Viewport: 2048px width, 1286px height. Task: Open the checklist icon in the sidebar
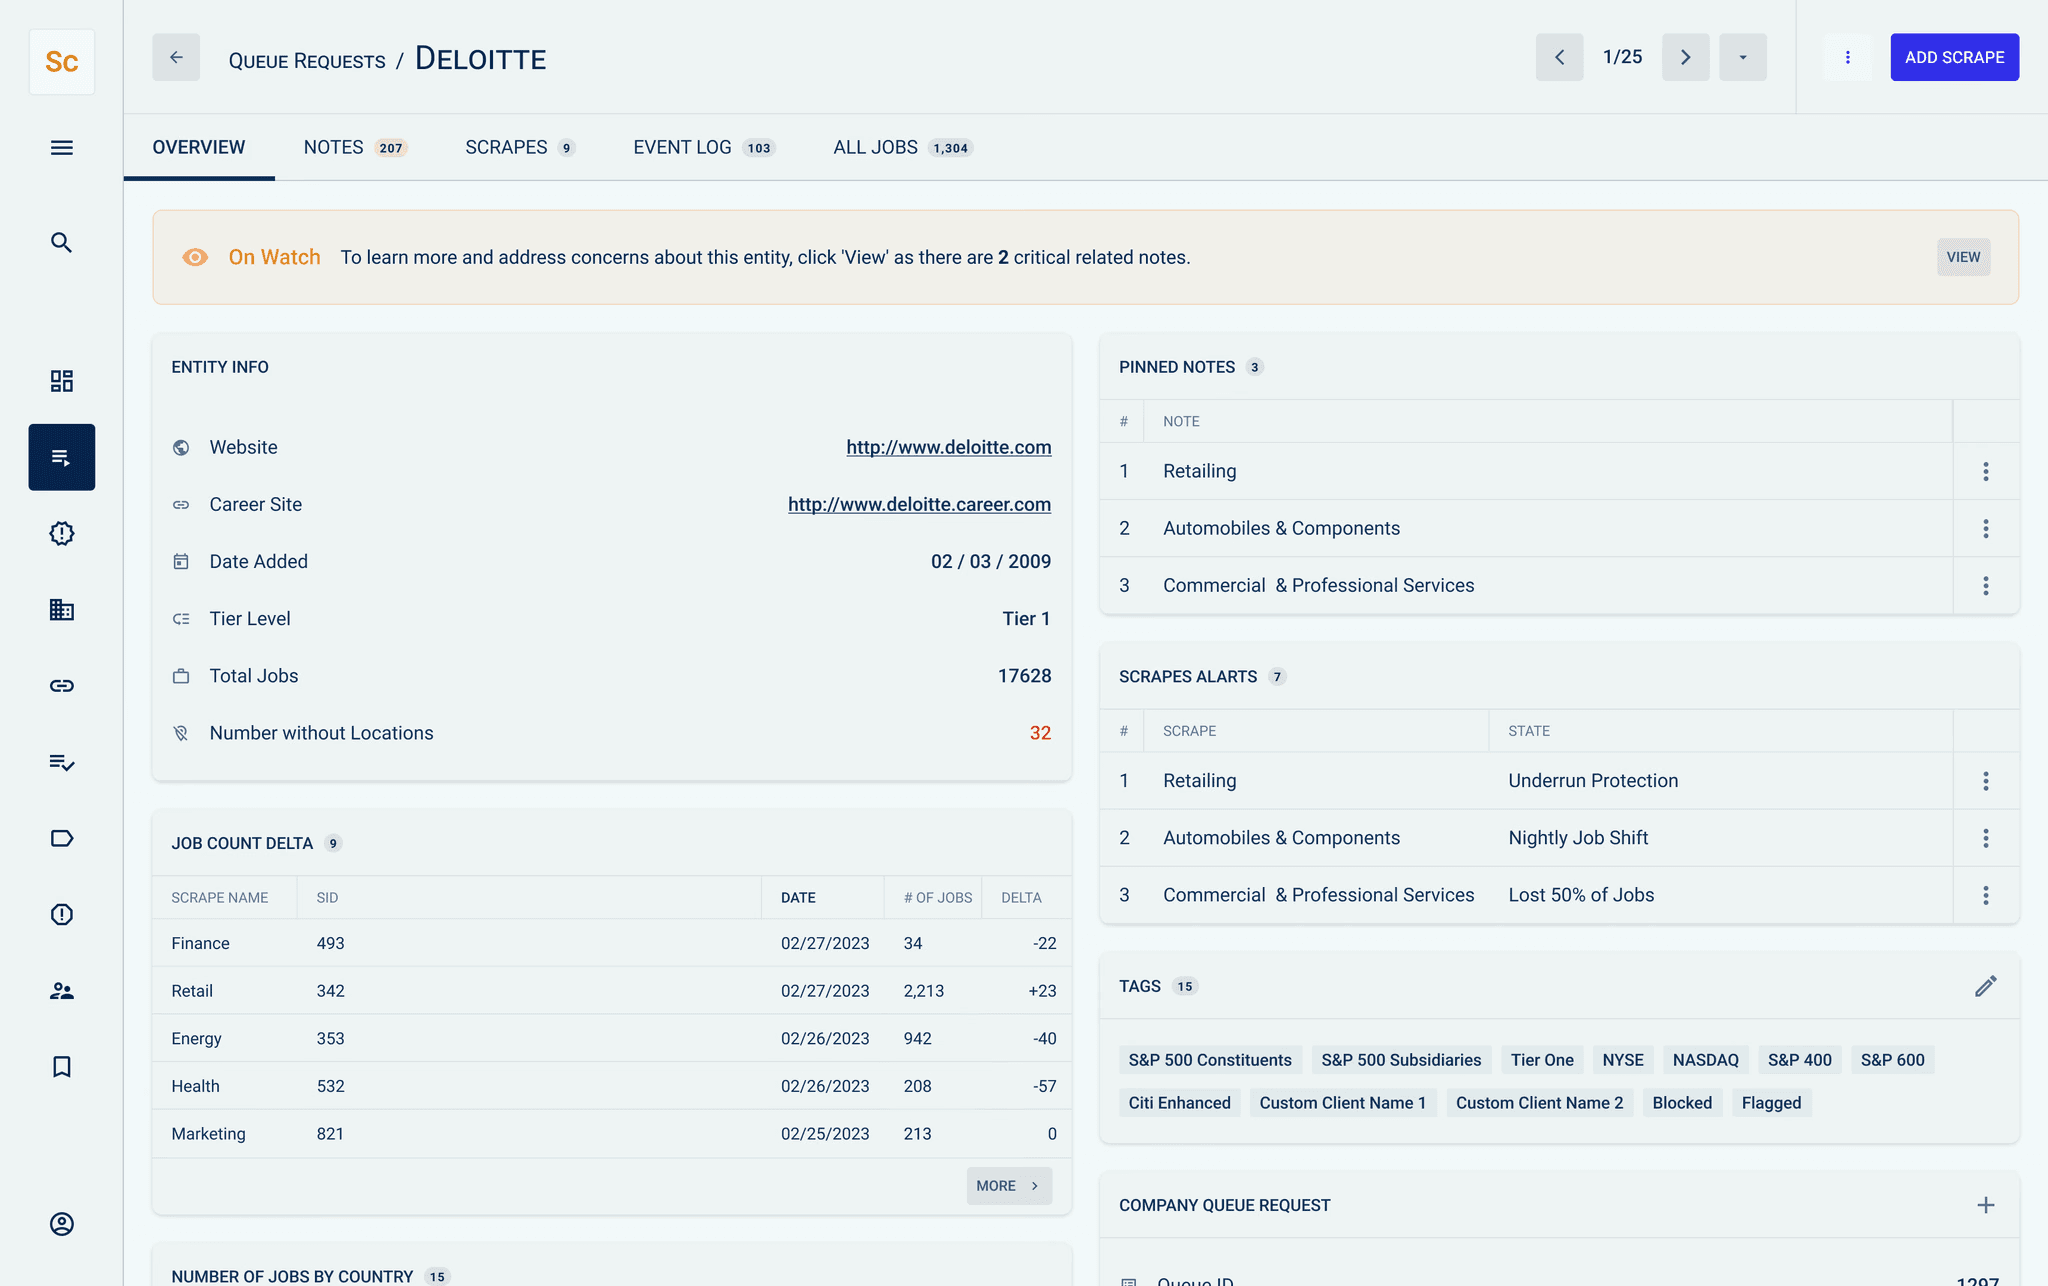(62, 763)
